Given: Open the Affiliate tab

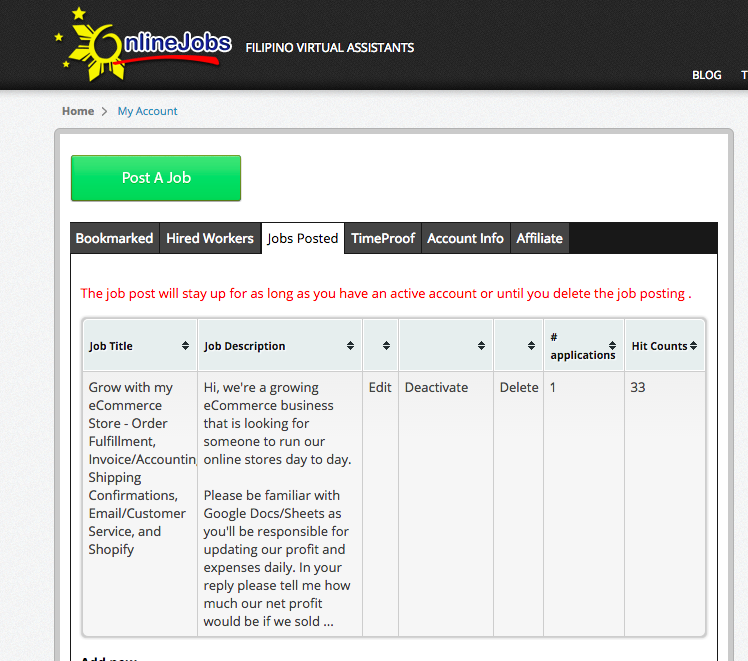Looking at the screenshot, I should 540,238.
